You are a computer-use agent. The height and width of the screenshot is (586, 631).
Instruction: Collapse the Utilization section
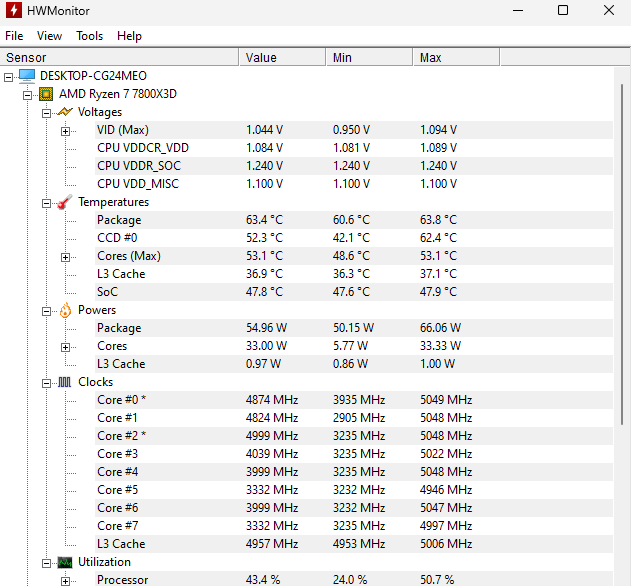[46, 563]
